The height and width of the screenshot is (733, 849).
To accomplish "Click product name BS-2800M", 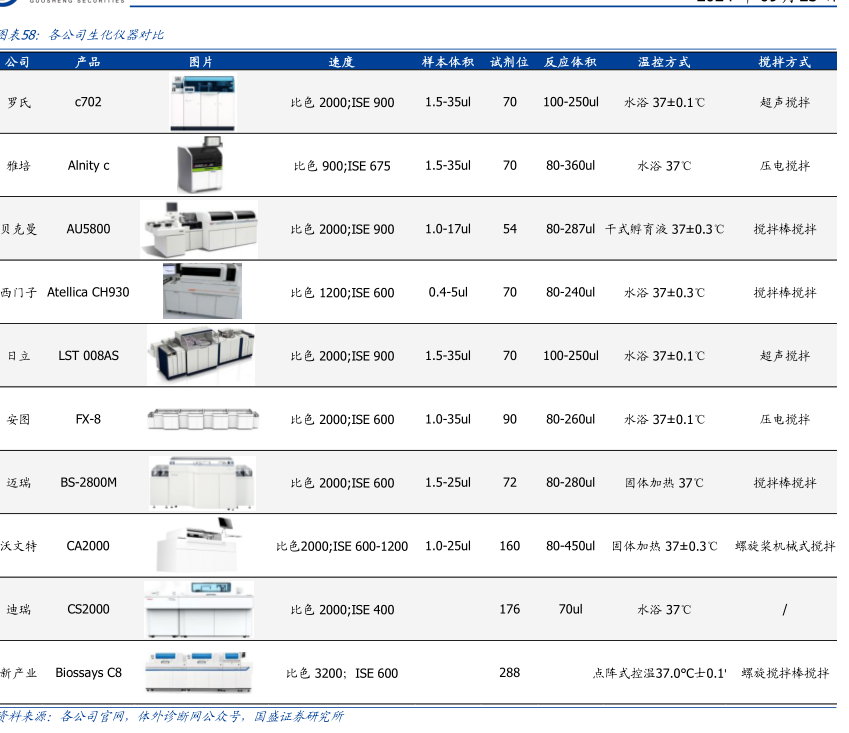I will coord(88,482).
